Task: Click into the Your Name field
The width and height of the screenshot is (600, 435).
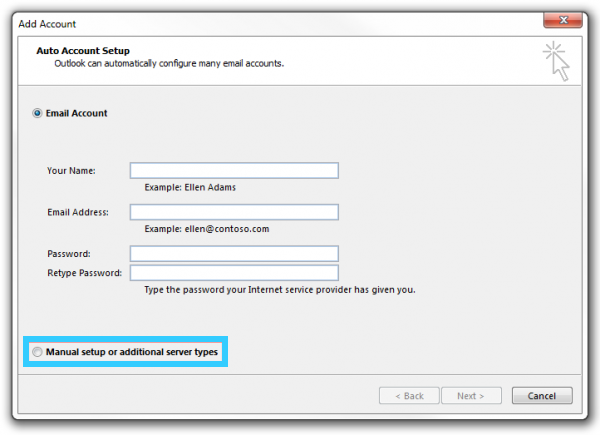Action: 234,171
